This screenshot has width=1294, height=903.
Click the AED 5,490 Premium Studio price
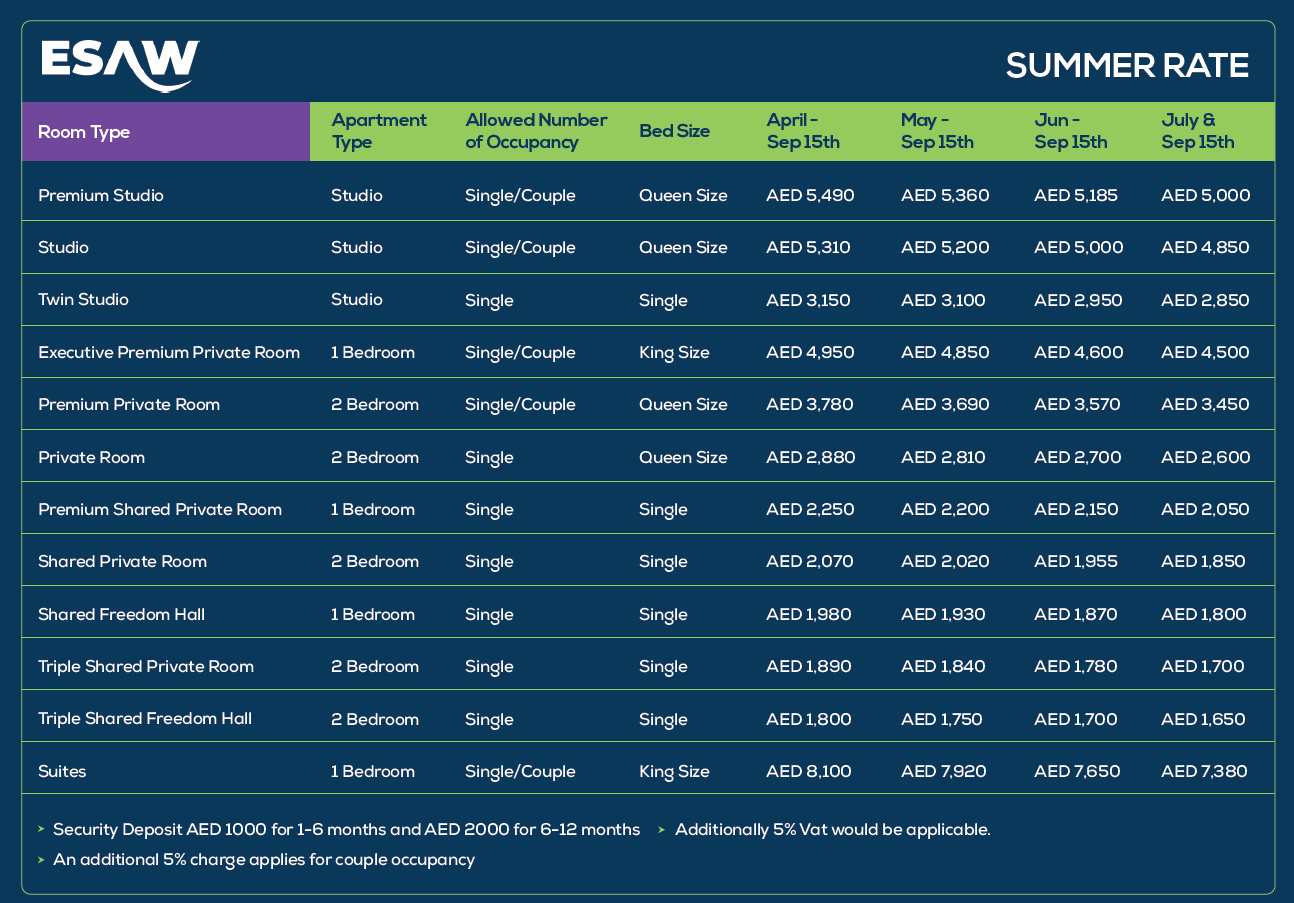pyautogui.click(x=810, y=195)
